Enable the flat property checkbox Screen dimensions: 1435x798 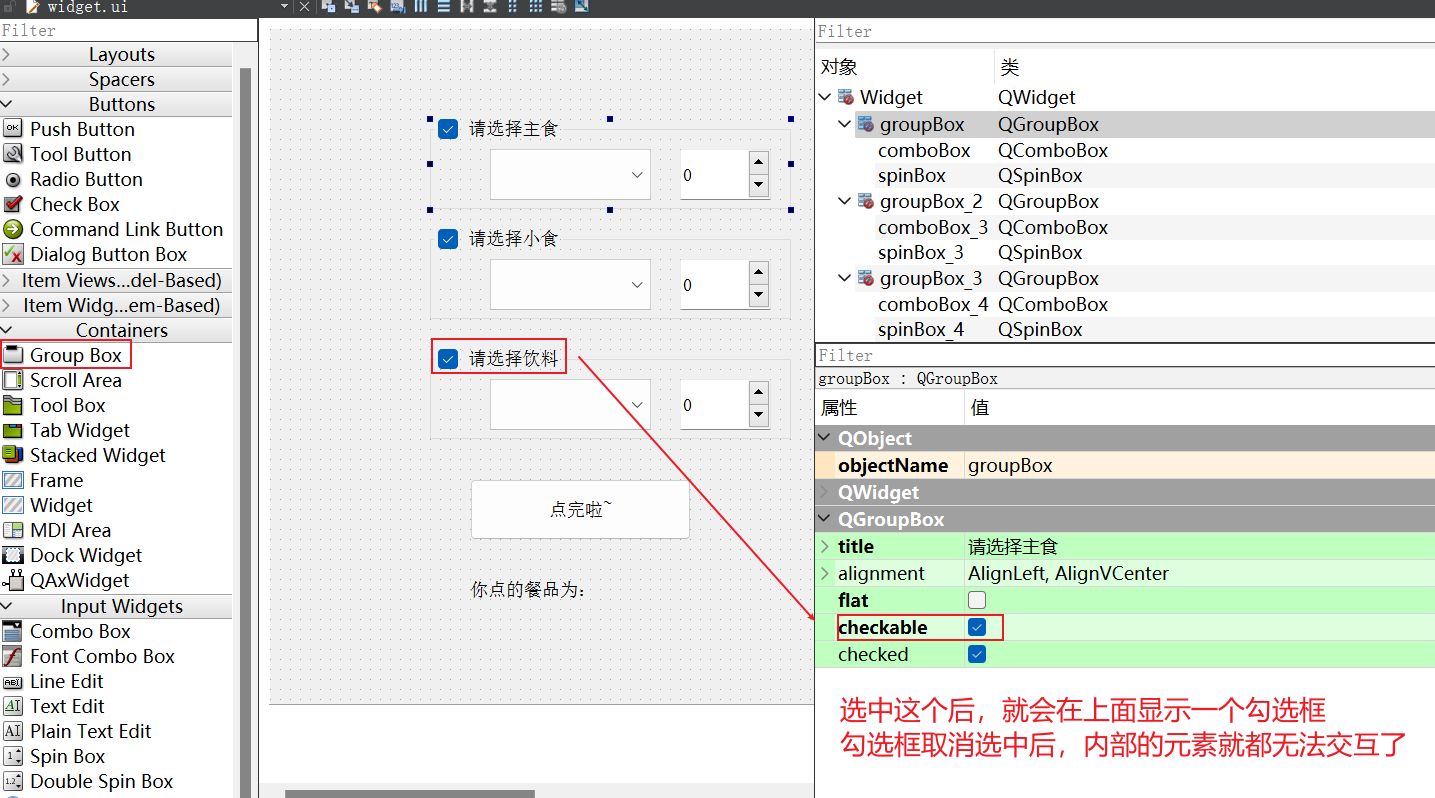point(977,600)
